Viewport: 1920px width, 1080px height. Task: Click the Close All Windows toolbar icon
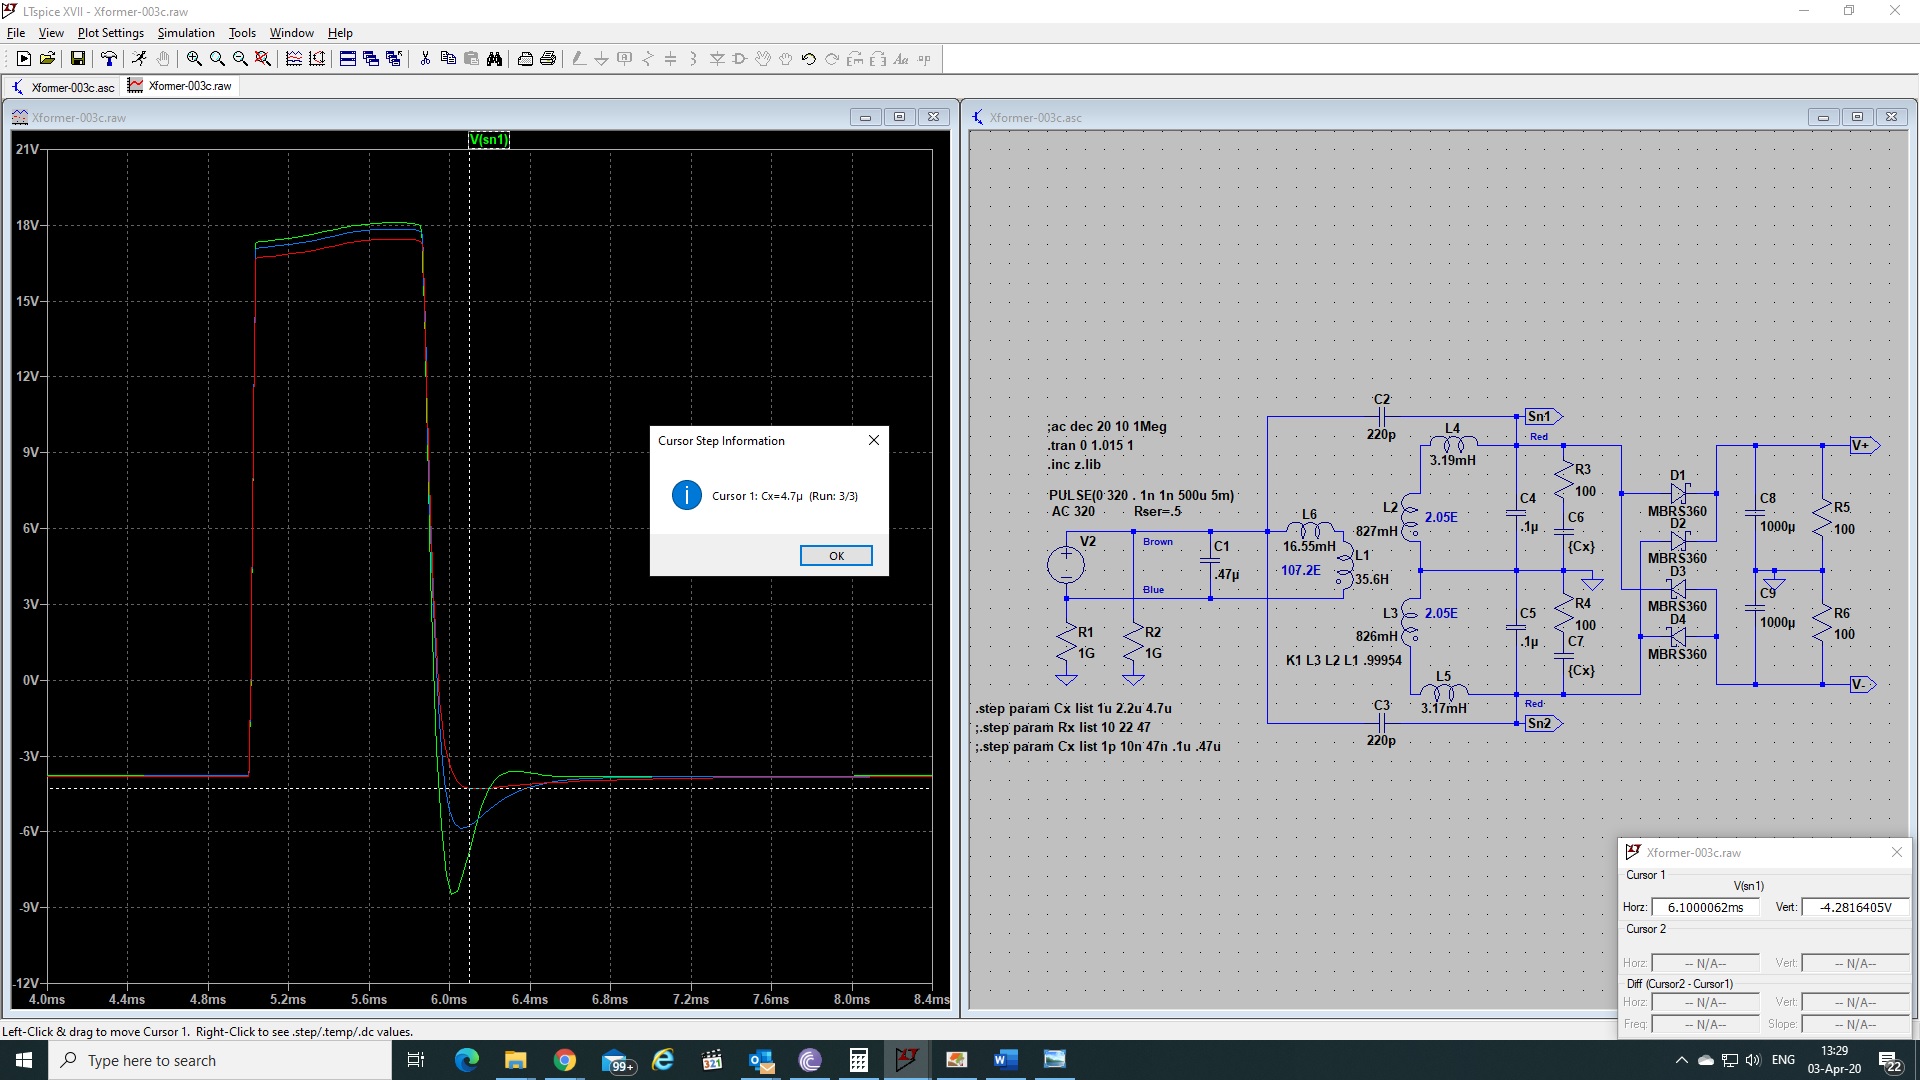click(394, 59)
